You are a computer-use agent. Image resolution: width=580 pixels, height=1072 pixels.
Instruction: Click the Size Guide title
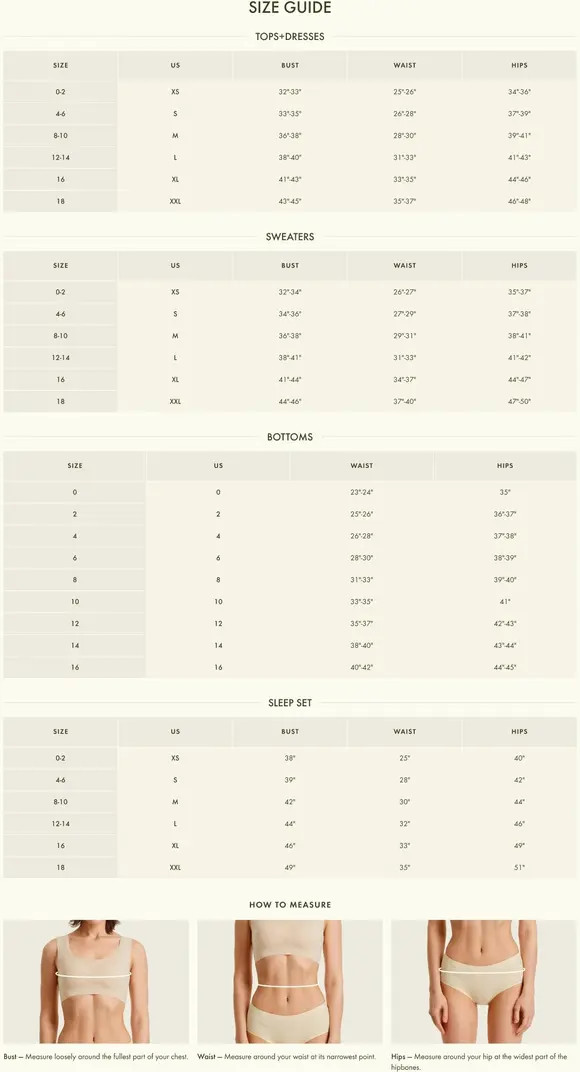point(290,8)
